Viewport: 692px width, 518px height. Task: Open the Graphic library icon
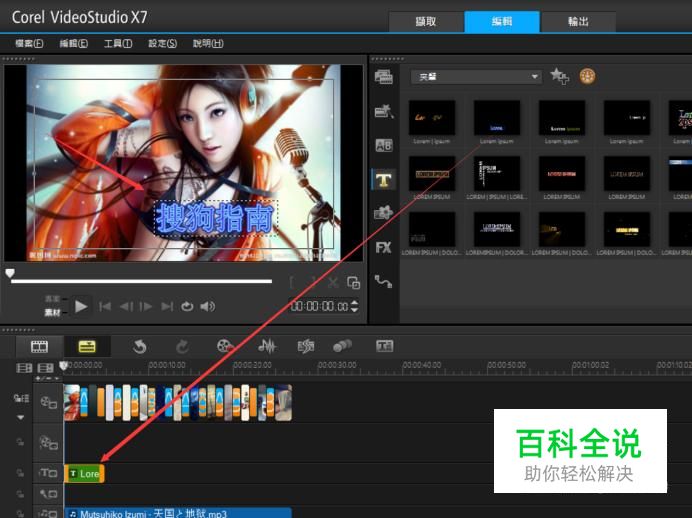click(x=384, y=213)
